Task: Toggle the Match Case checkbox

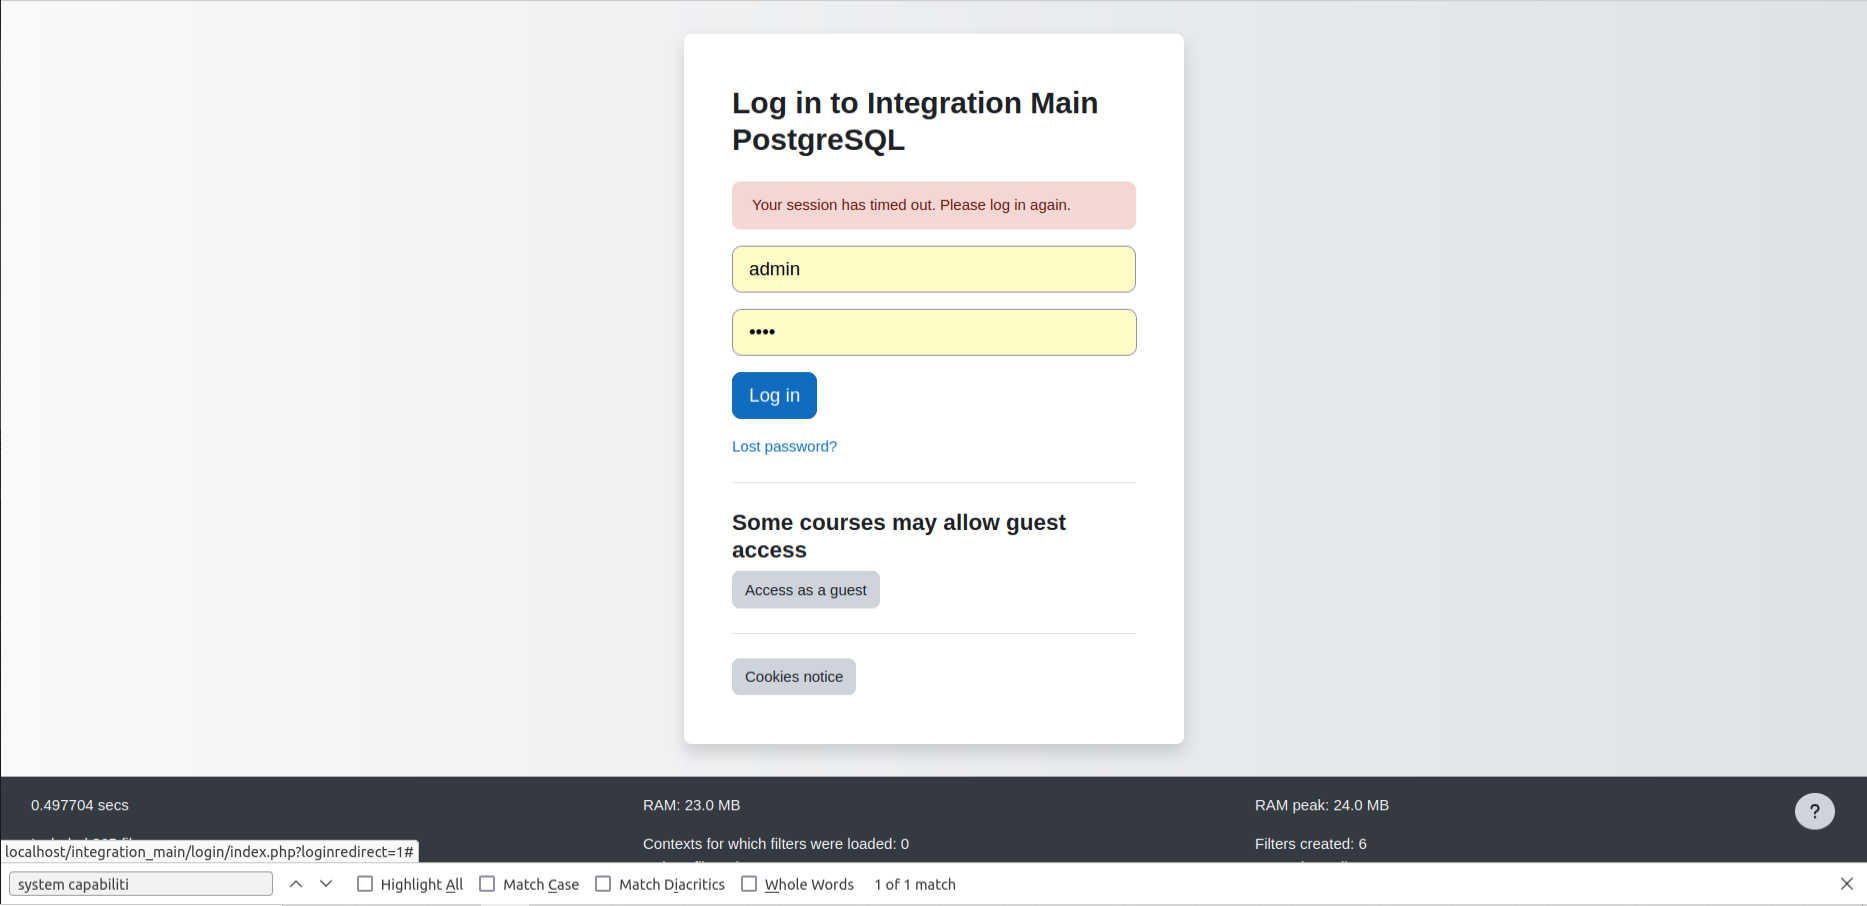Action: (487, 884)
